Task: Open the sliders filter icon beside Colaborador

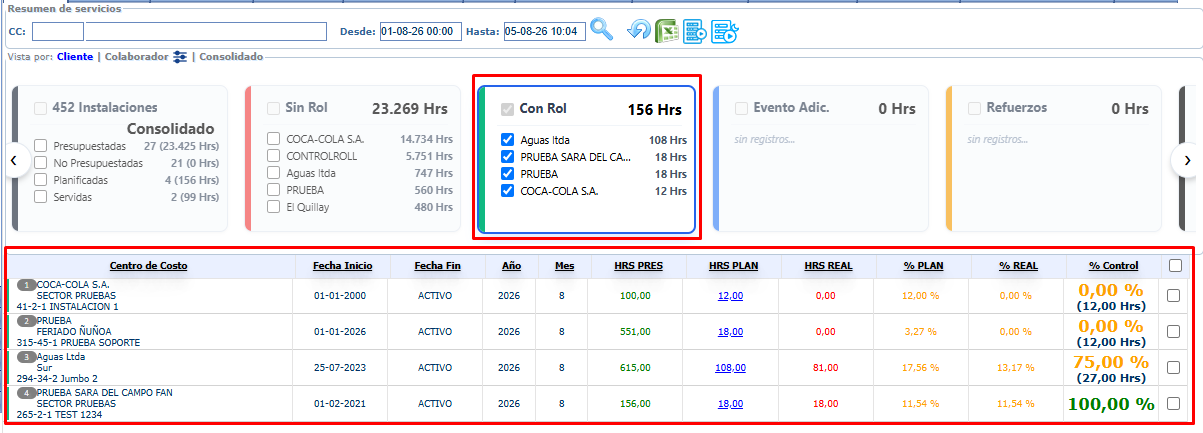Action: pos(180,57)
